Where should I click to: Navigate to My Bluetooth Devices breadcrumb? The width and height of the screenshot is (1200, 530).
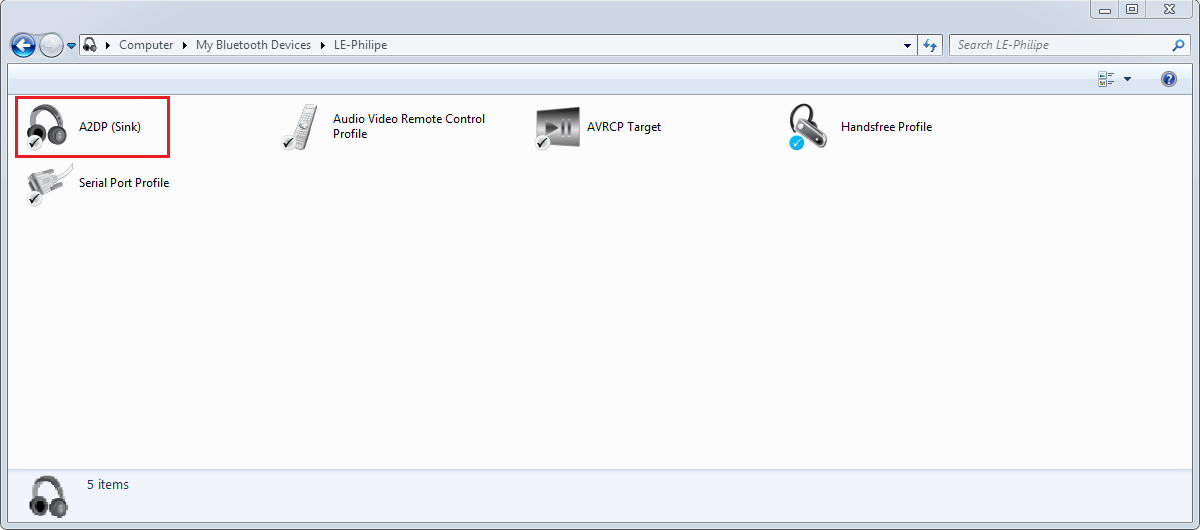pyautogui.click(x=253, y=45)
